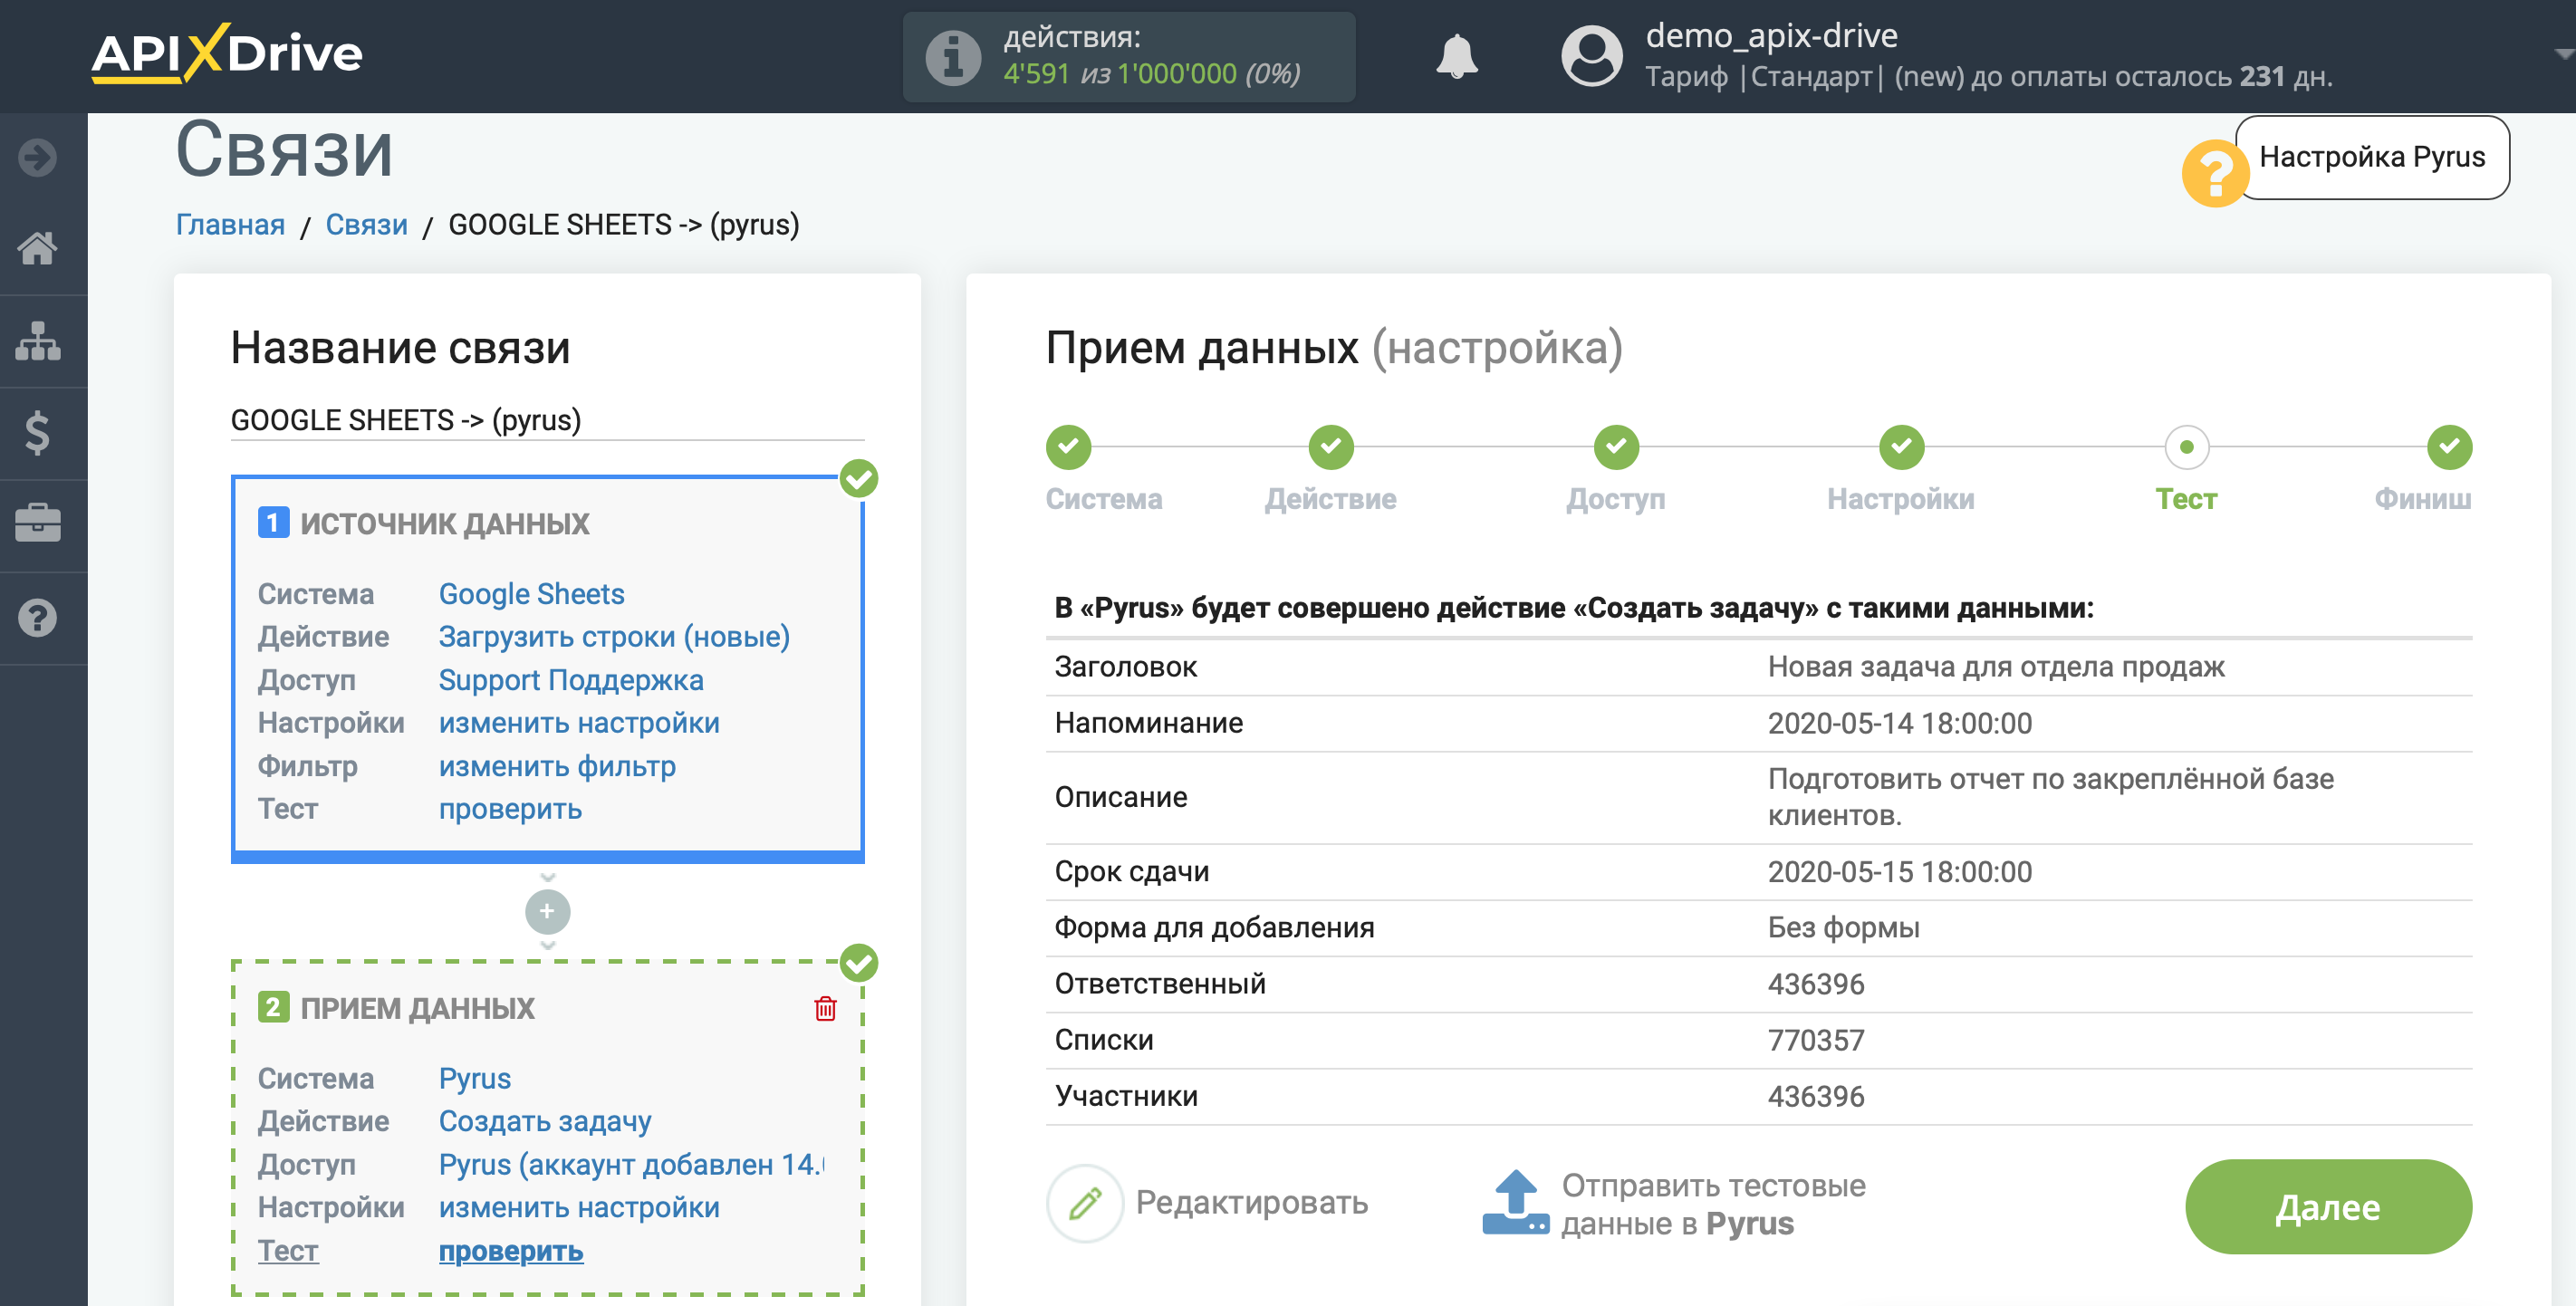2576x1306 pixels.
Task: Open the billing dollar icon
Action: pyautogui.click(x=38, y=433)
